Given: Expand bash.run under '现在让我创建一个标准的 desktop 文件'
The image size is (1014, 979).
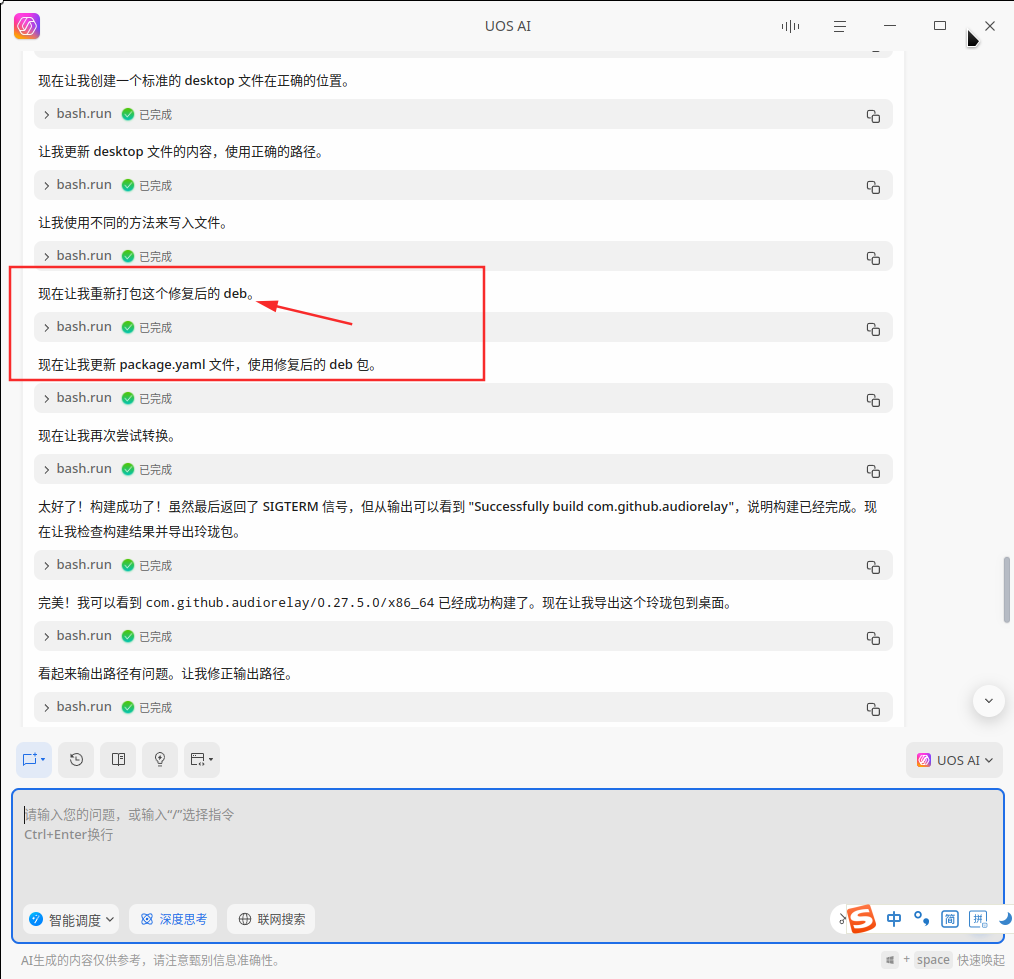Looking at the screenshot, I should click(x=47, y=114).
